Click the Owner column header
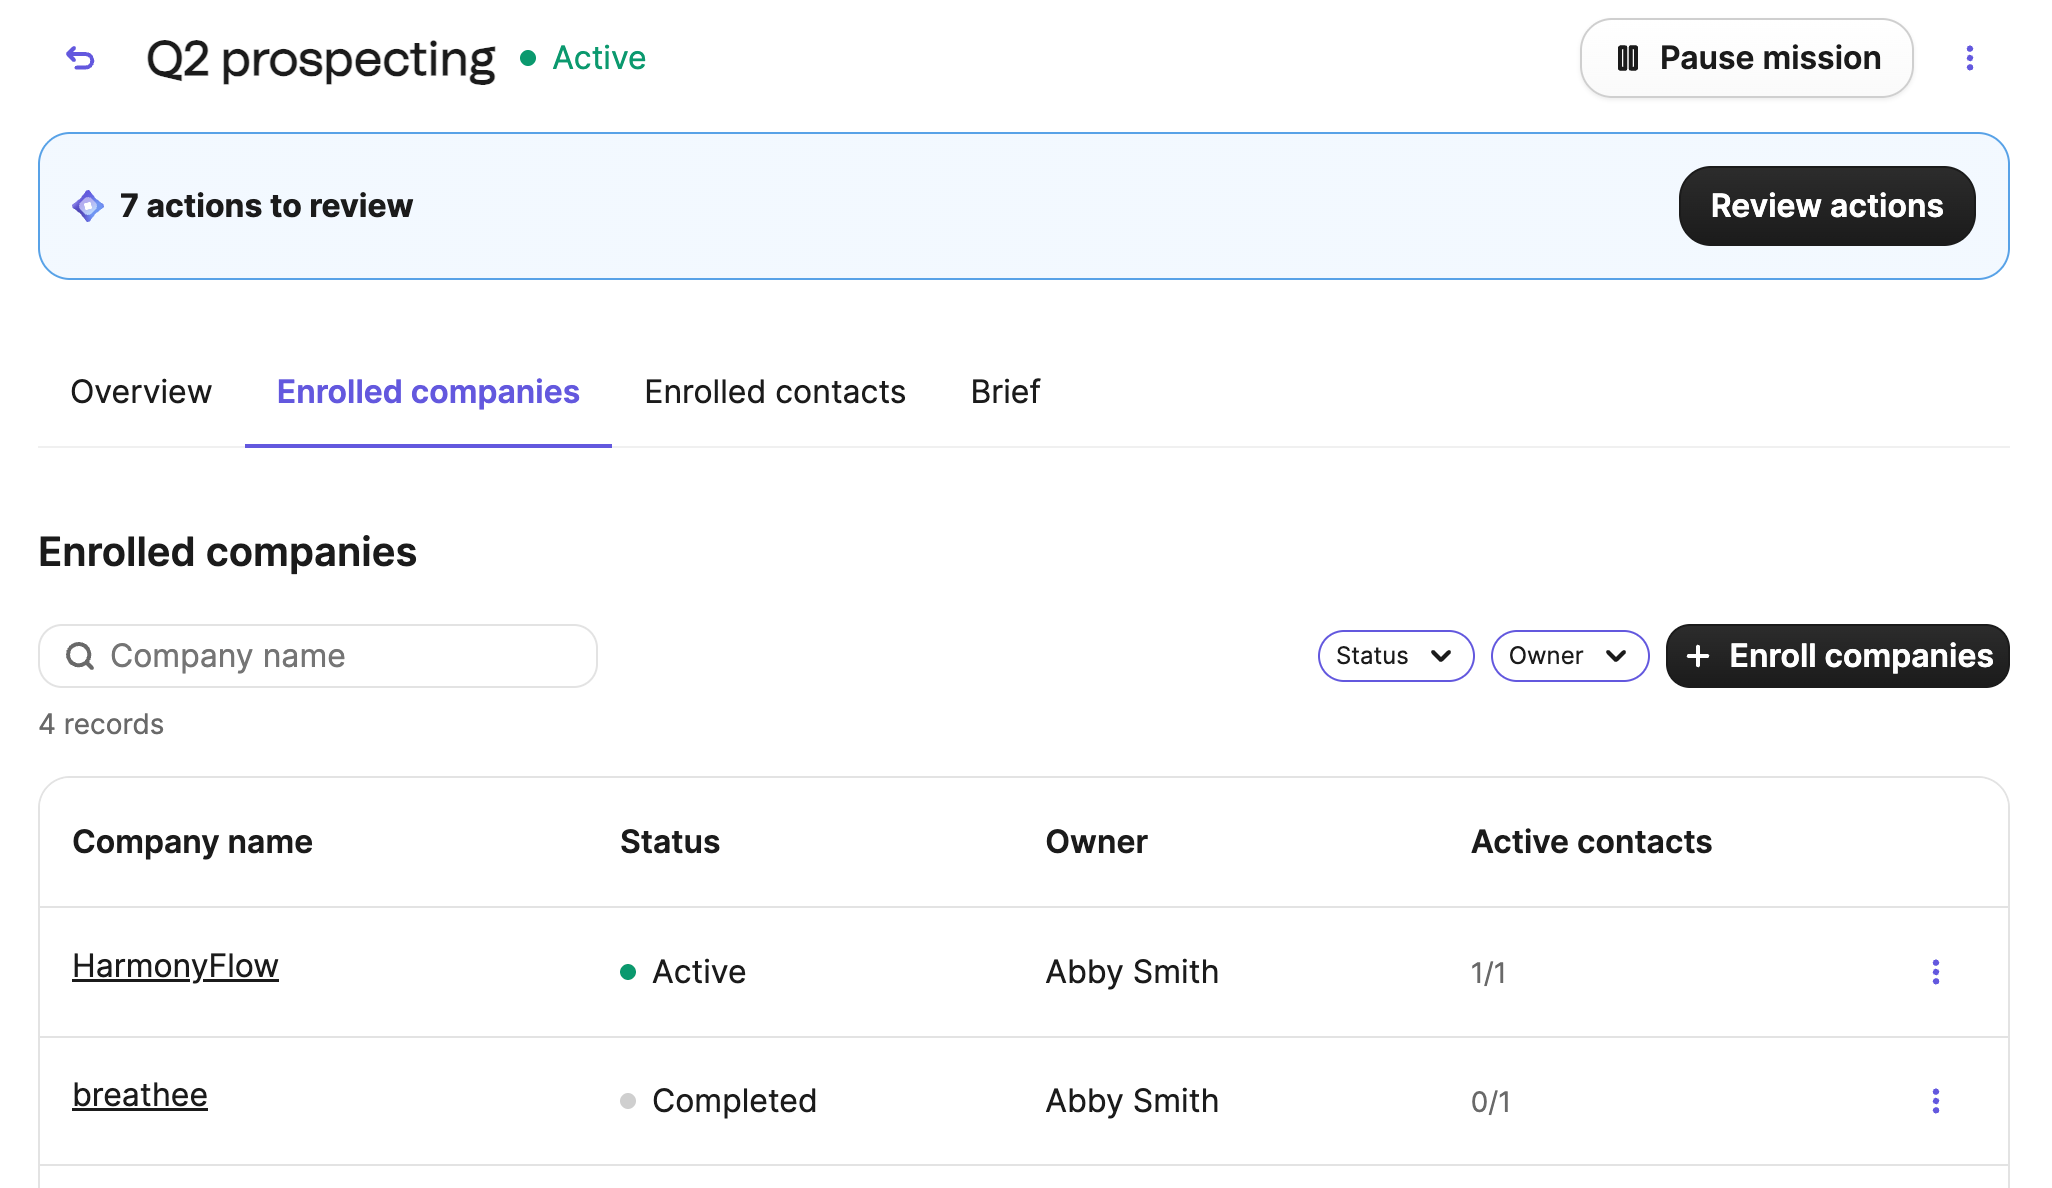The width and height of the screenshot is (2052, 1188). point(1096,842)
